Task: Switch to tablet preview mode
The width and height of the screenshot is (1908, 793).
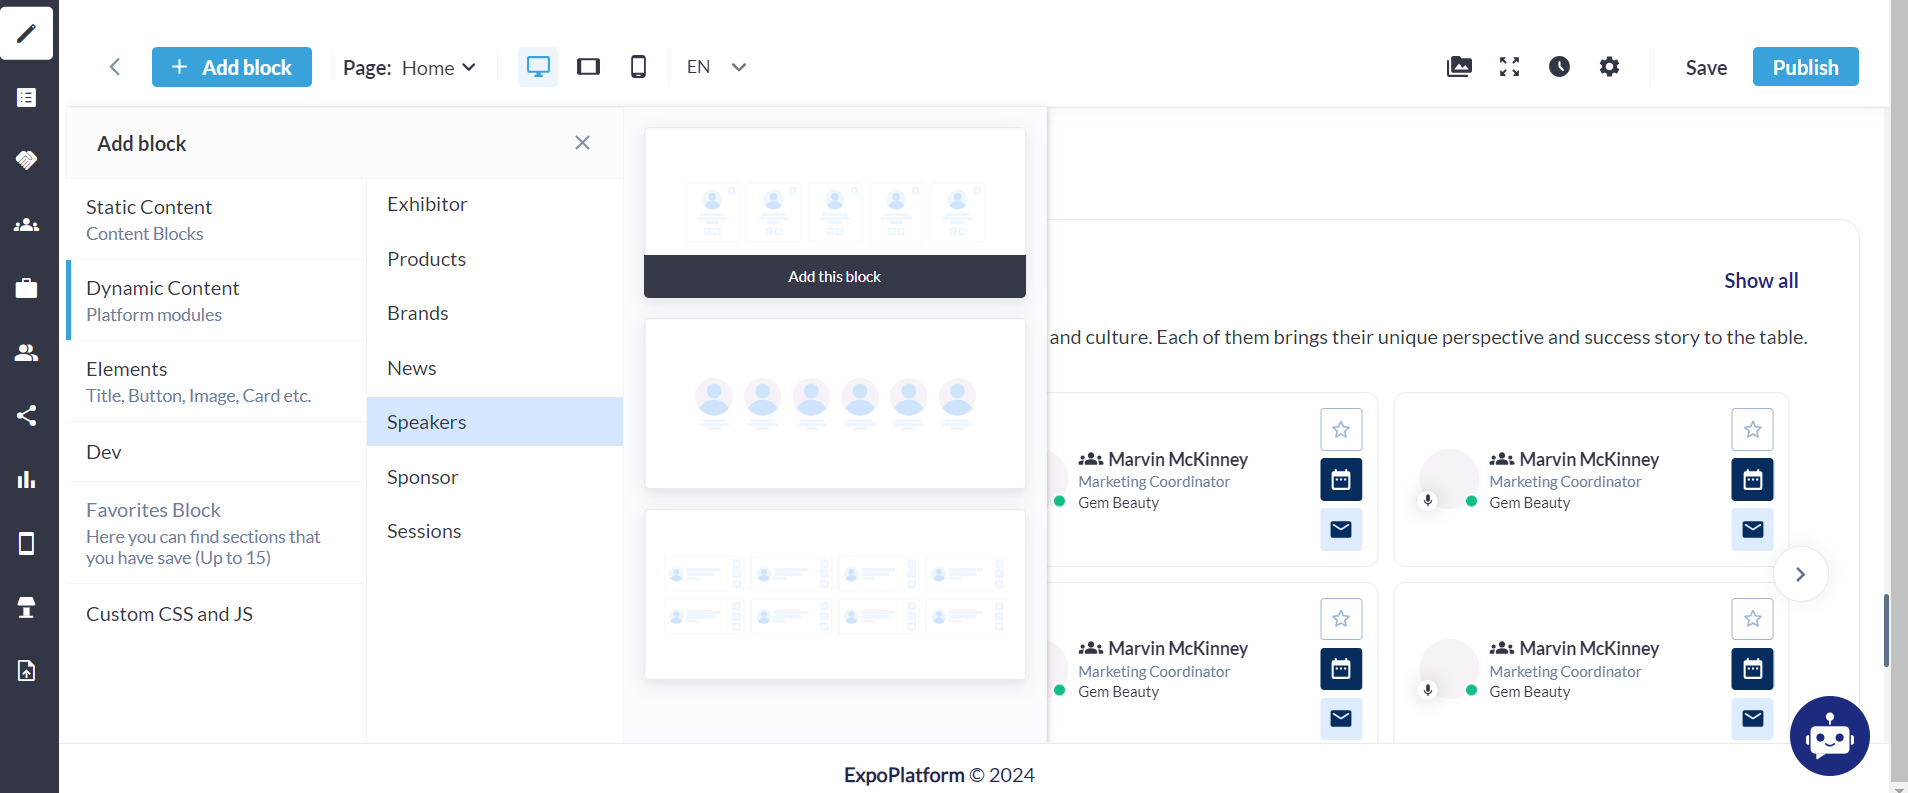Action: [x=588, y=67]
